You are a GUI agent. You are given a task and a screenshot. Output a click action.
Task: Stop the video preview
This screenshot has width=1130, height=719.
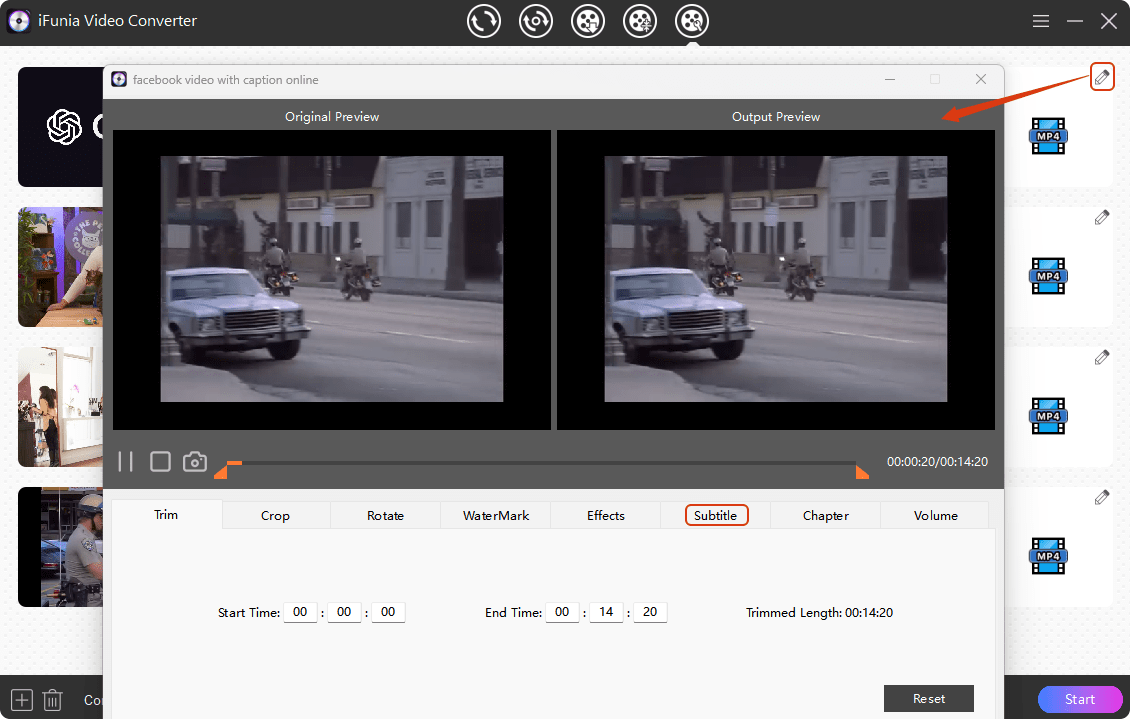click(x=160, y=461)
